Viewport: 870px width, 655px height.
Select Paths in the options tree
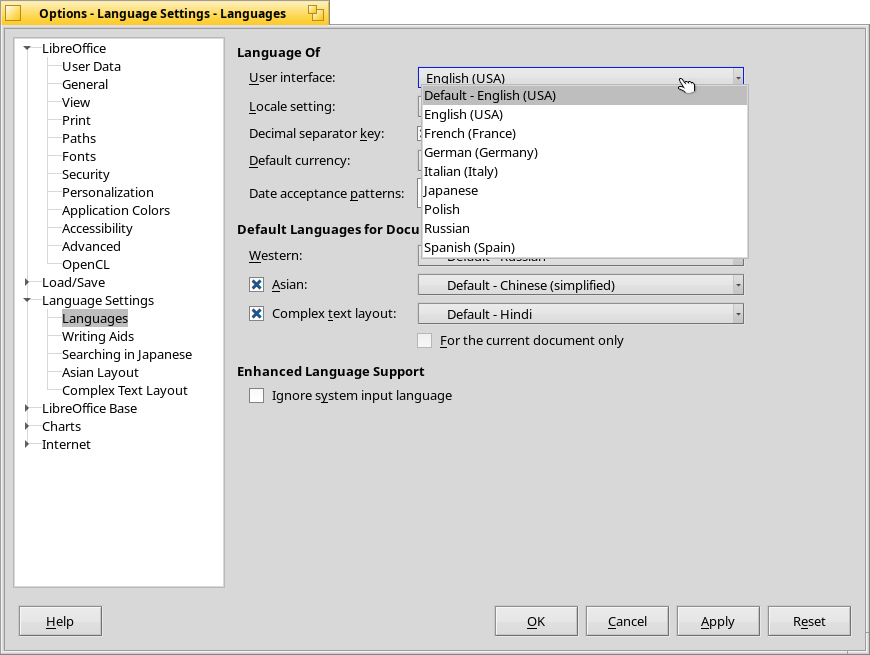point(79,139)
